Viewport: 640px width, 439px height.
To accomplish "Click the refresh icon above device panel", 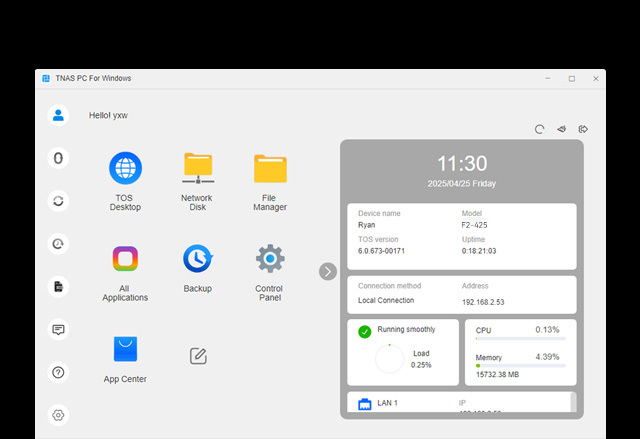I will (x=539, y=129).
